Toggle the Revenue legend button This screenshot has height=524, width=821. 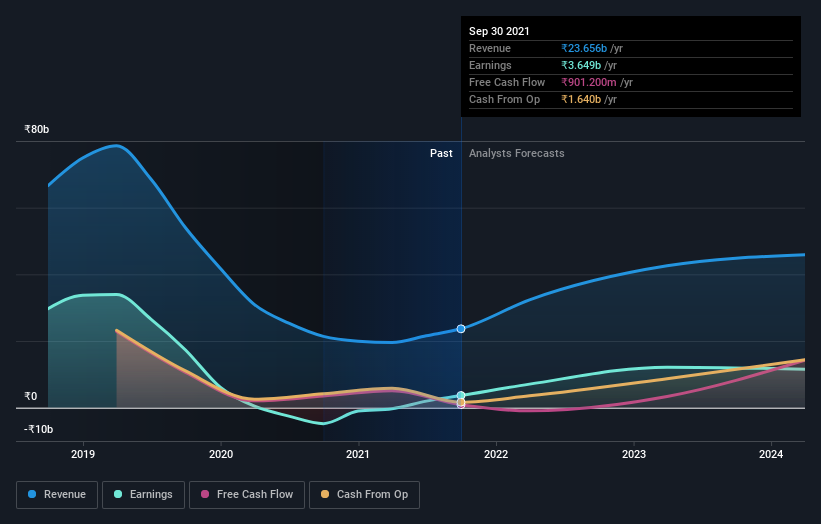tap(57, 495)
